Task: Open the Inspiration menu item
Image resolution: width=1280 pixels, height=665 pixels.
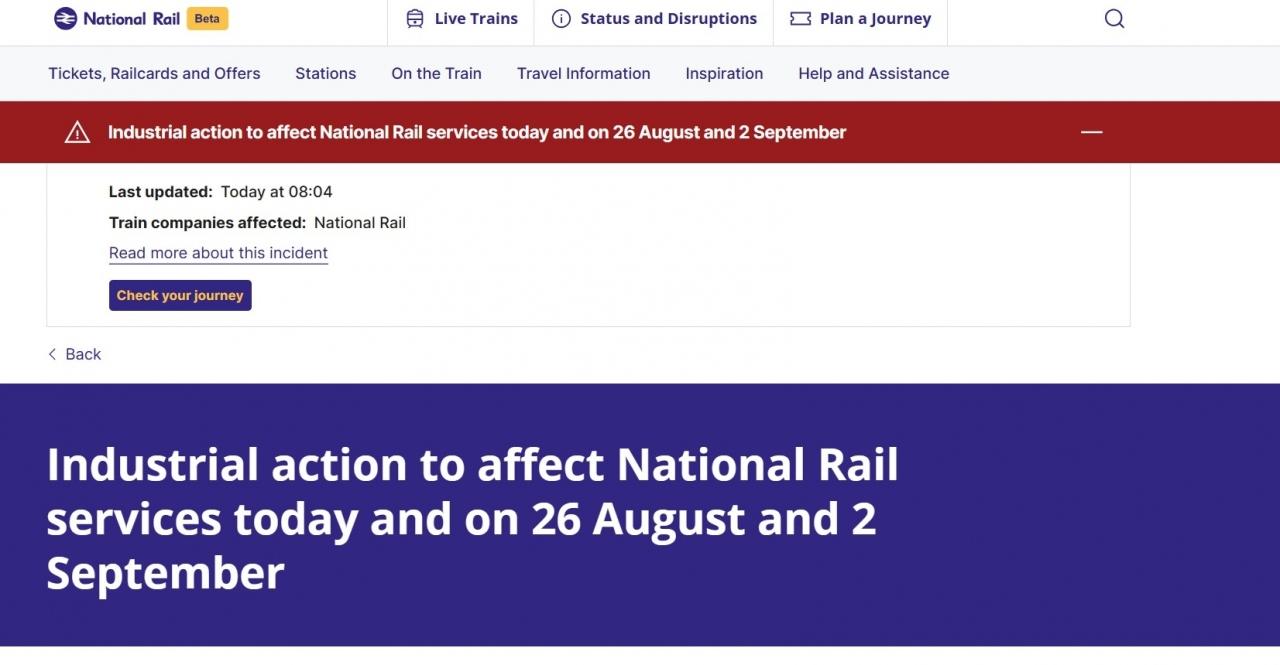Action: (x=724, y=73)
